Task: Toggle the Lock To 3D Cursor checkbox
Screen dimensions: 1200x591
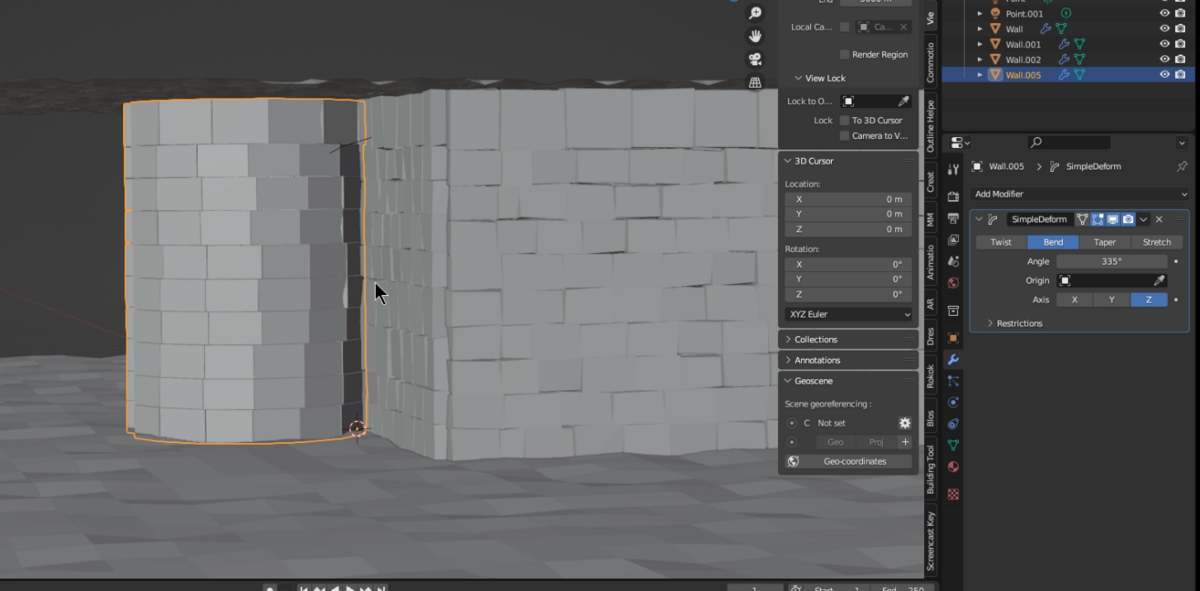Action: click(844, 120)
